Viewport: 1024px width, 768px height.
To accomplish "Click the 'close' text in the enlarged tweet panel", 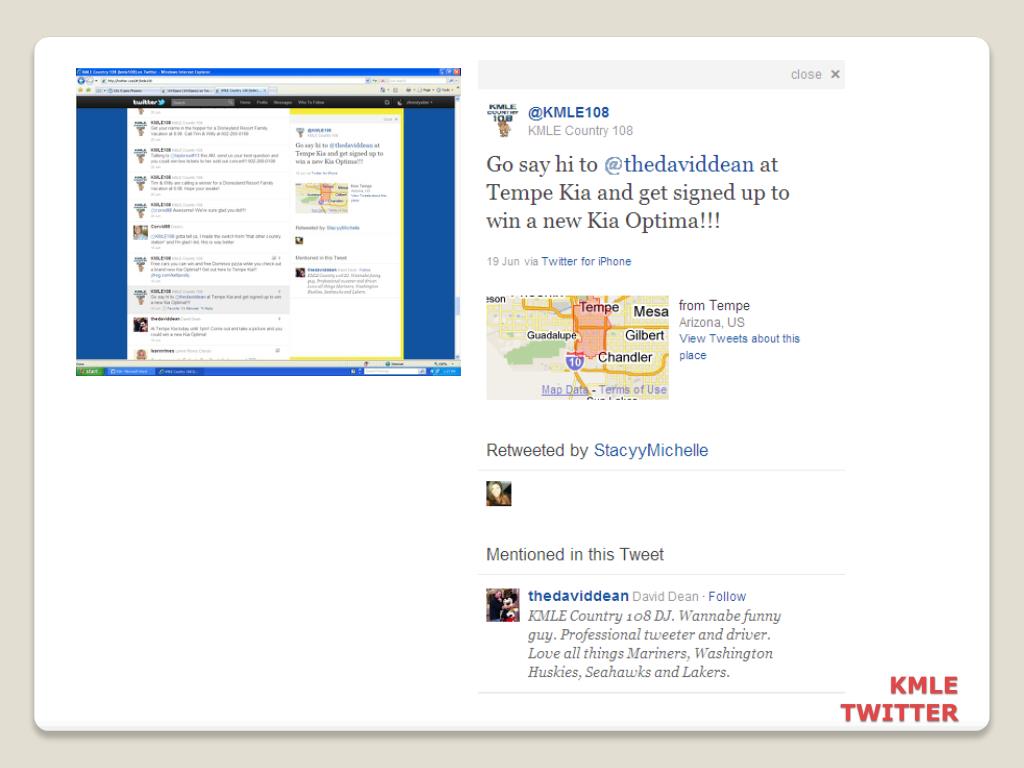I will (x=806, y=74).
